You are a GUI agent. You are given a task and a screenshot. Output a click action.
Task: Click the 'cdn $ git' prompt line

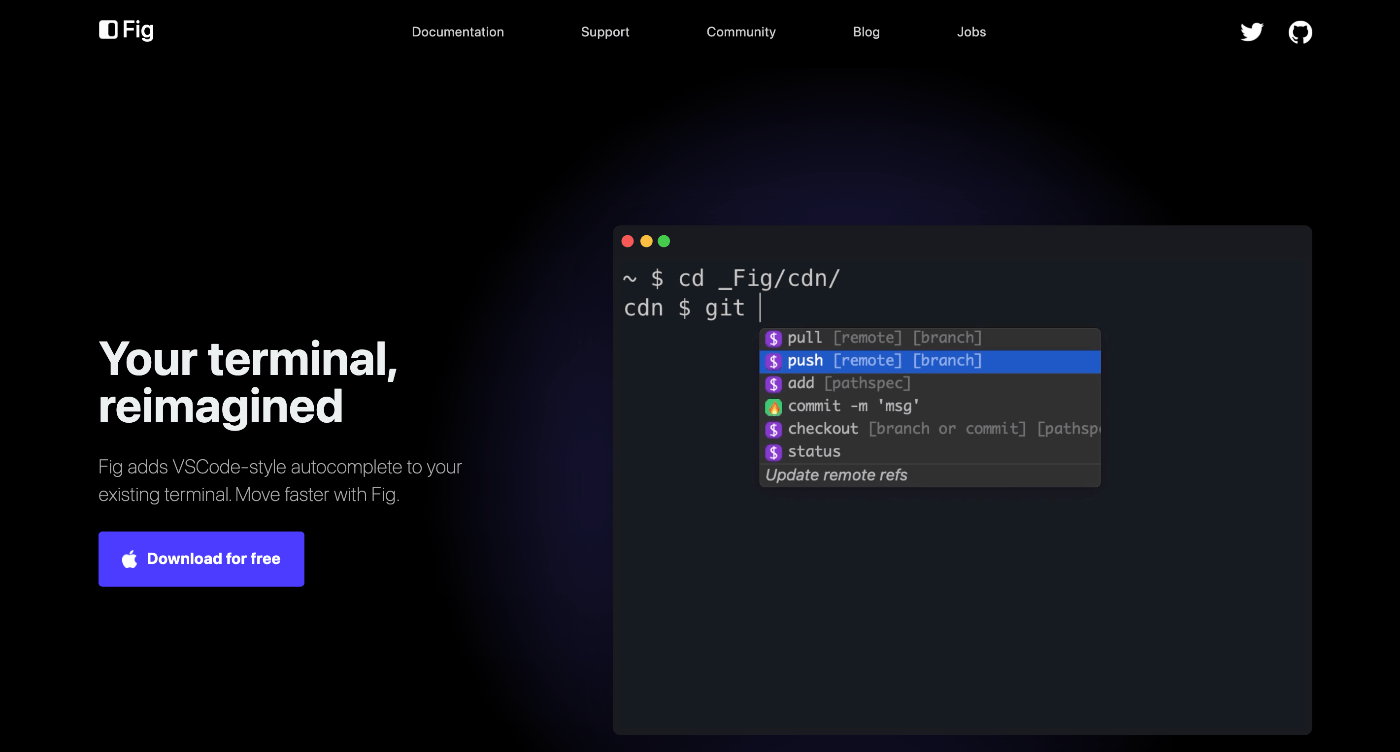point(684,308)
